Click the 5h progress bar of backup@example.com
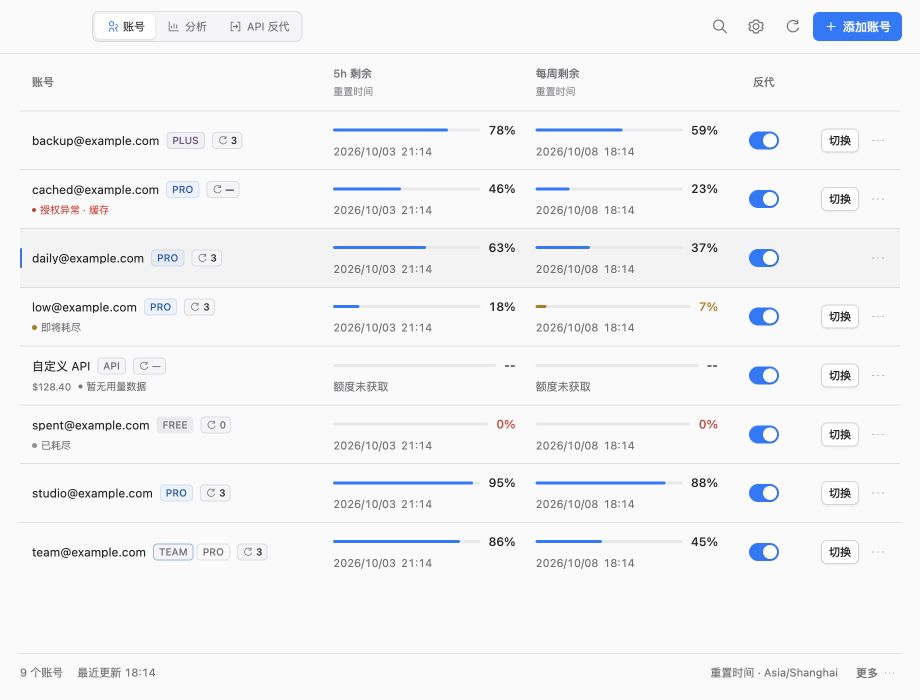 [x=406, y=130]
